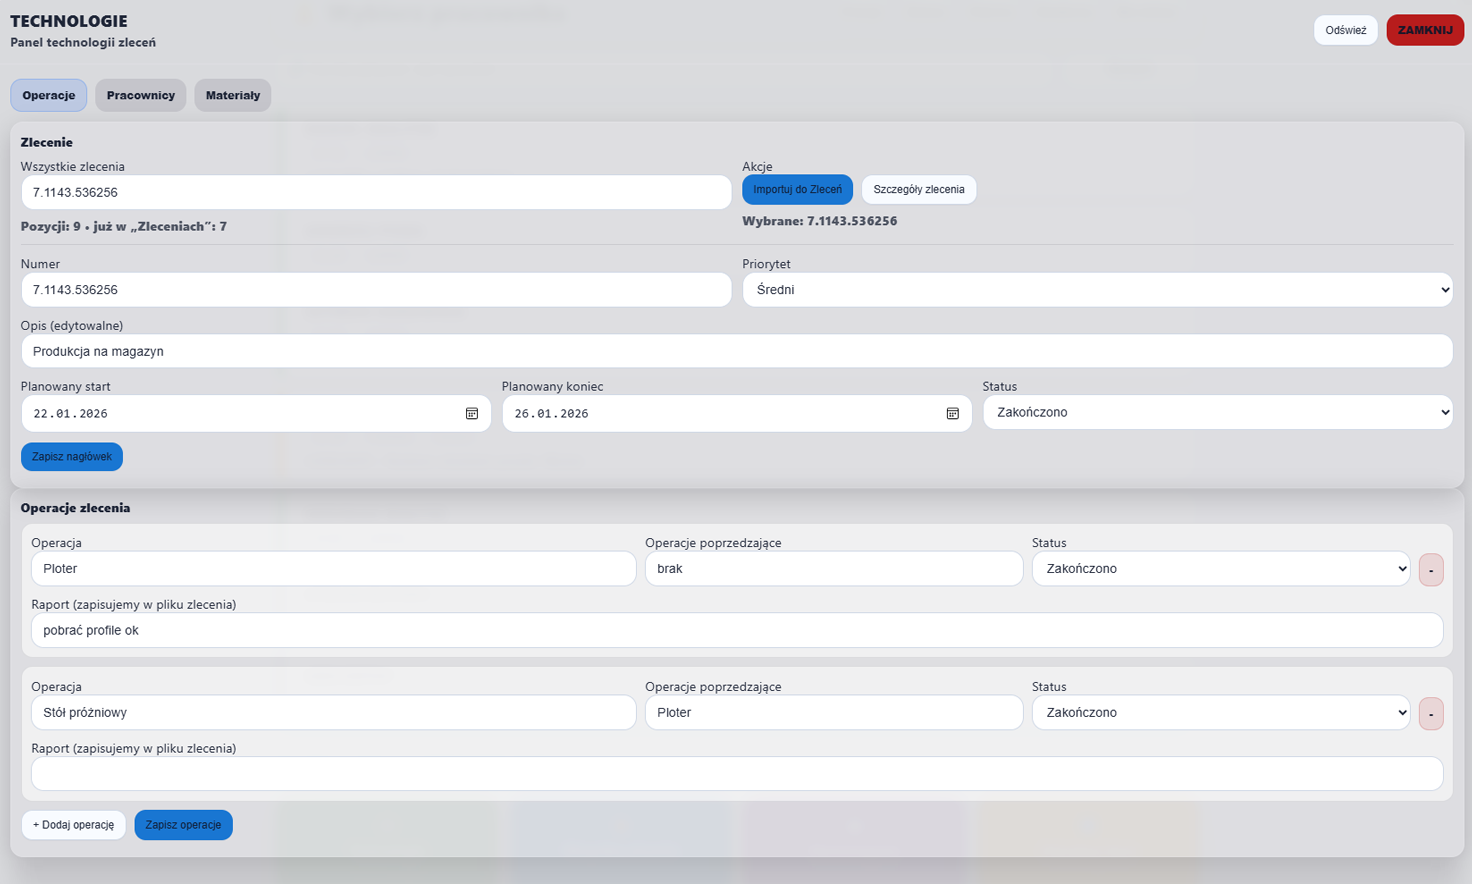Refresh the panel with Odśwież

pyautogui.click(x=1345, y=30)
